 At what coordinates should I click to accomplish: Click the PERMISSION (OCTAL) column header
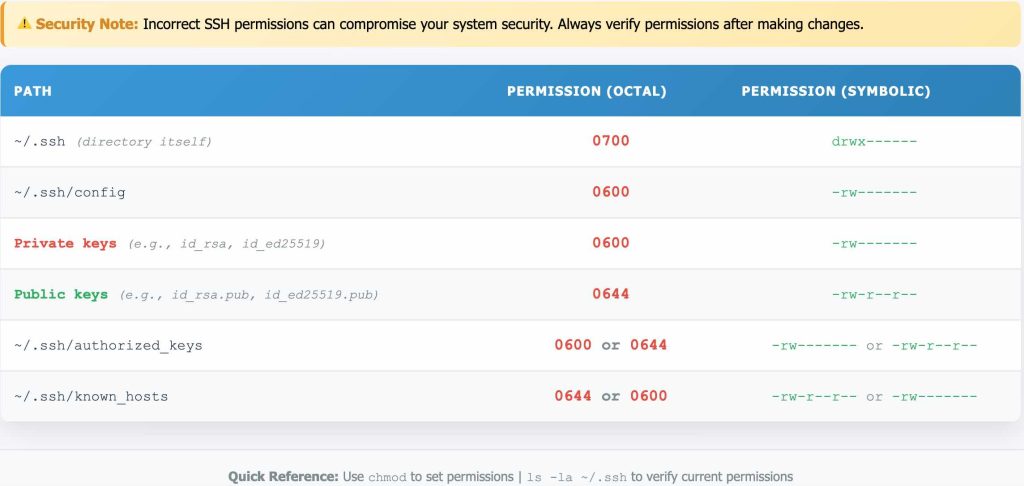[586, 91]
